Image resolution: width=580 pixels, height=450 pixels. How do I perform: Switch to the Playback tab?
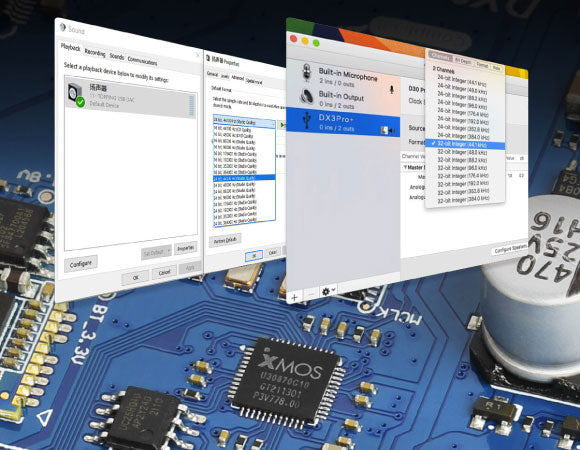click(x=70, y=47)
